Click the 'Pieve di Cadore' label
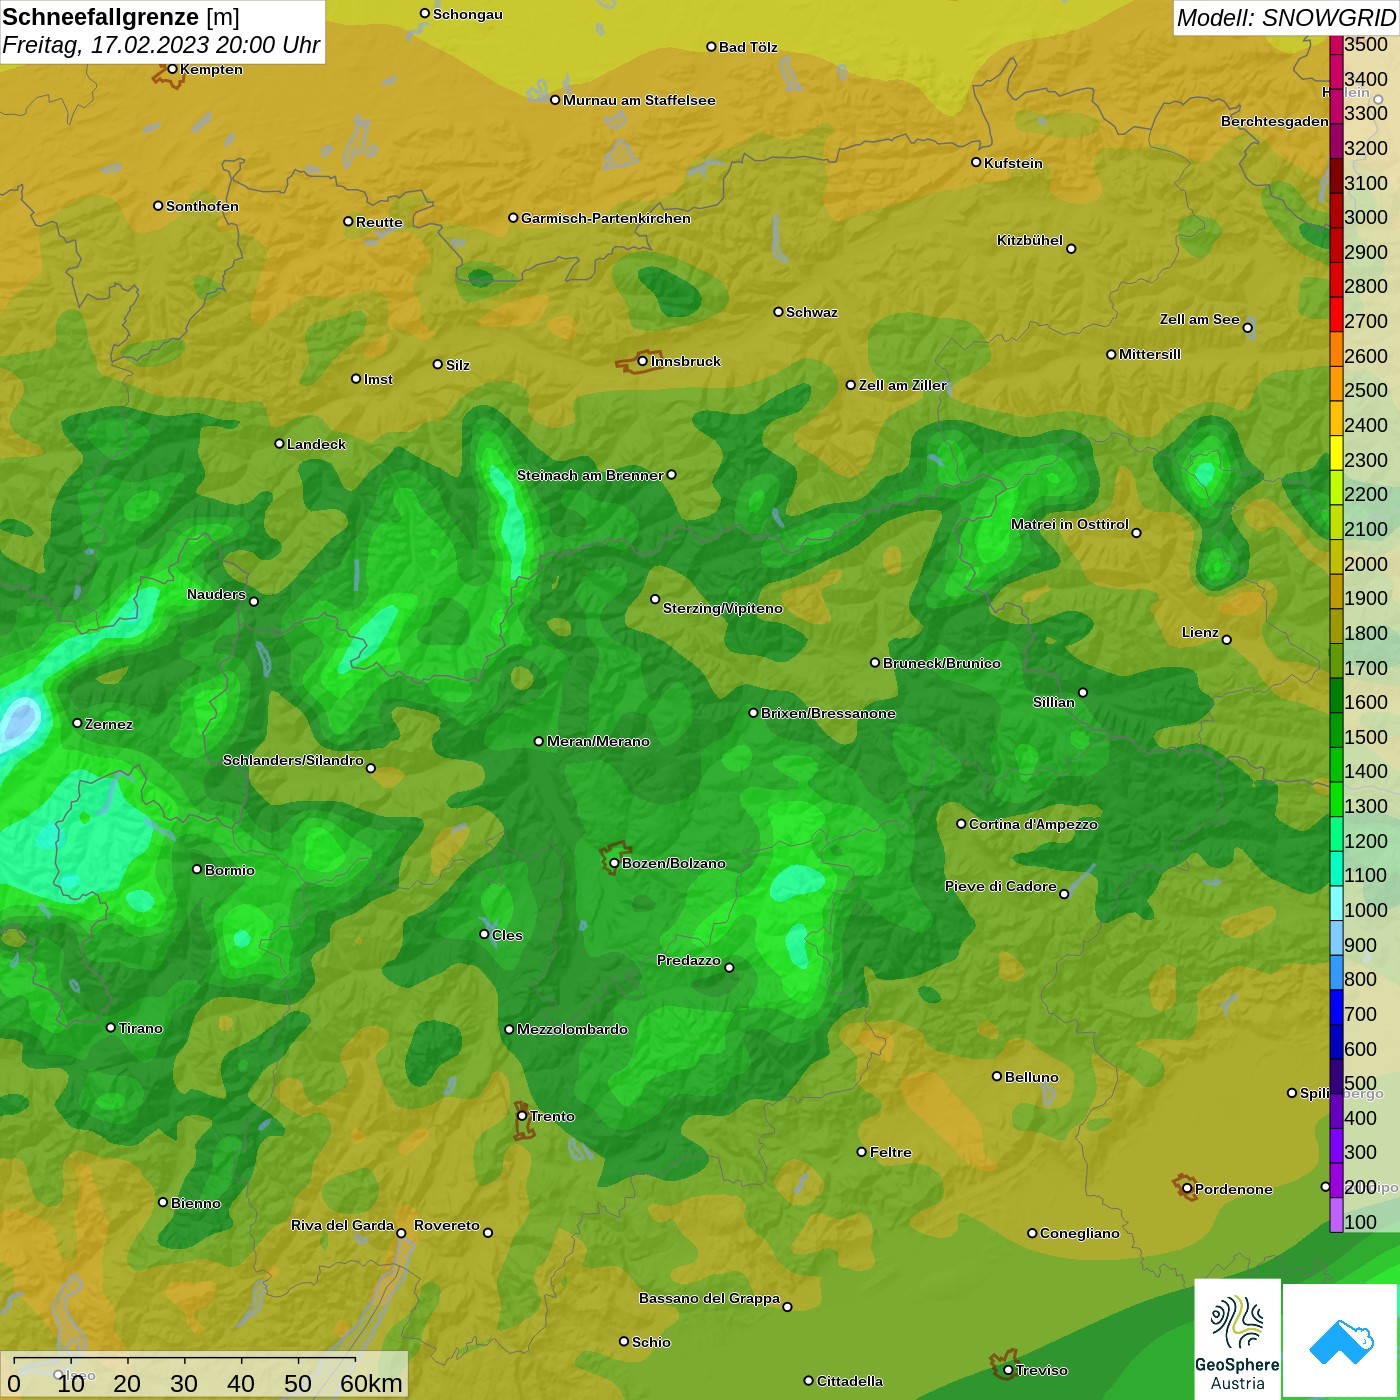Image resolution: width=1400 pixels, height=1400 pixels. (x=1001, y=886)
